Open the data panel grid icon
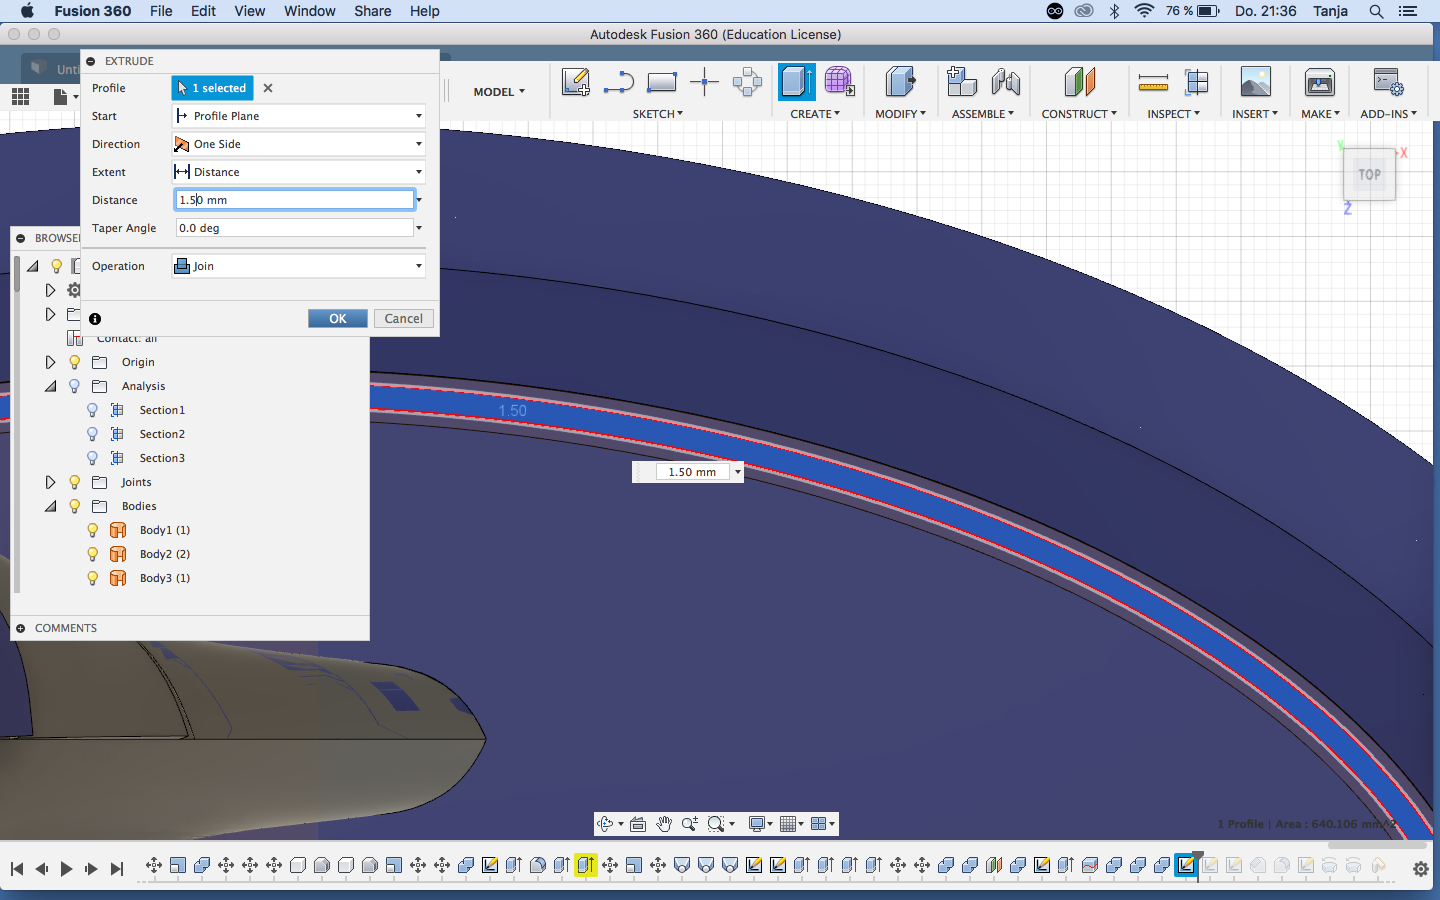The width and height of the screenshot is (1440, 900). pos(21,96)
